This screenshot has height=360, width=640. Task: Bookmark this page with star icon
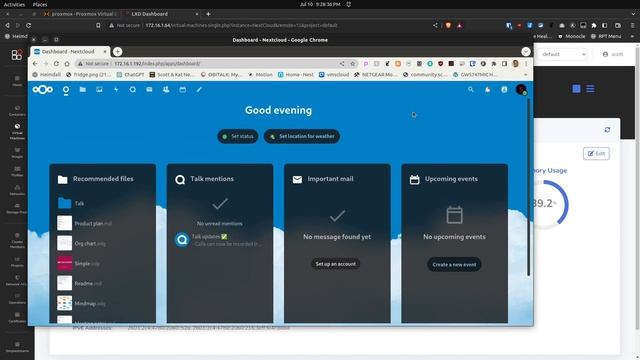(x=353, y=64)
